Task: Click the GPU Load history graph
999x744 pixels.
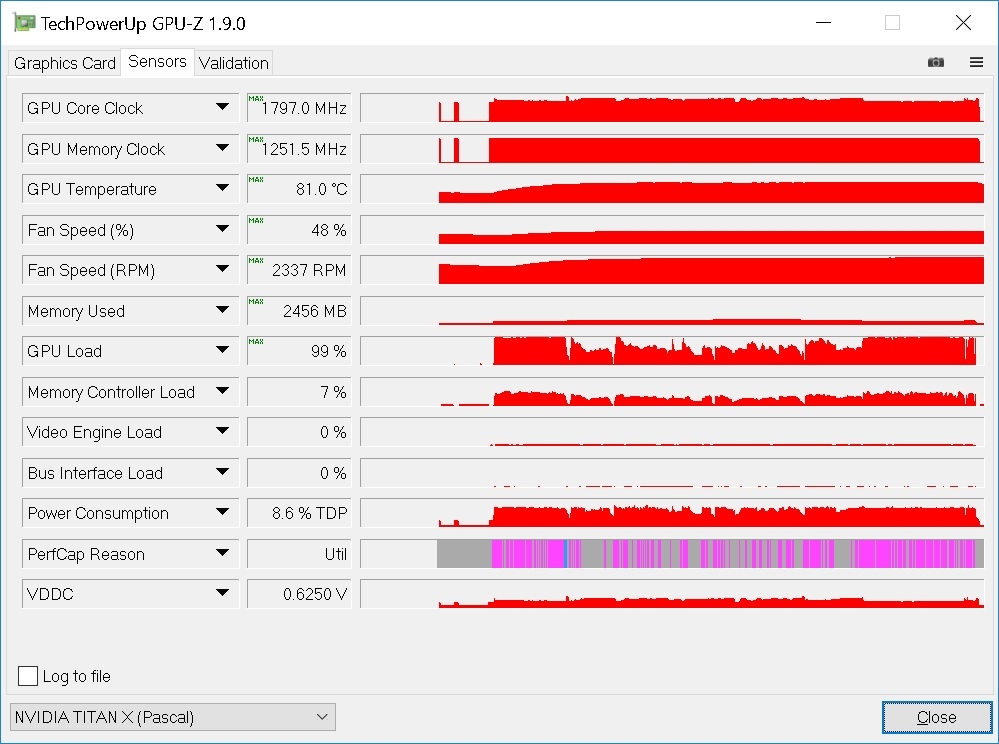Action: coord(672,351)
